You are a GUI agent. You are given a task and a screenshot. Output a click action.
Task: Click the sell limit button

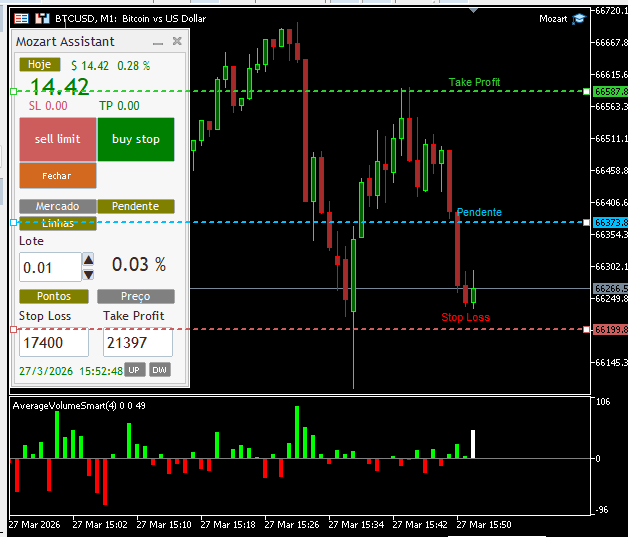click(58, 139)
